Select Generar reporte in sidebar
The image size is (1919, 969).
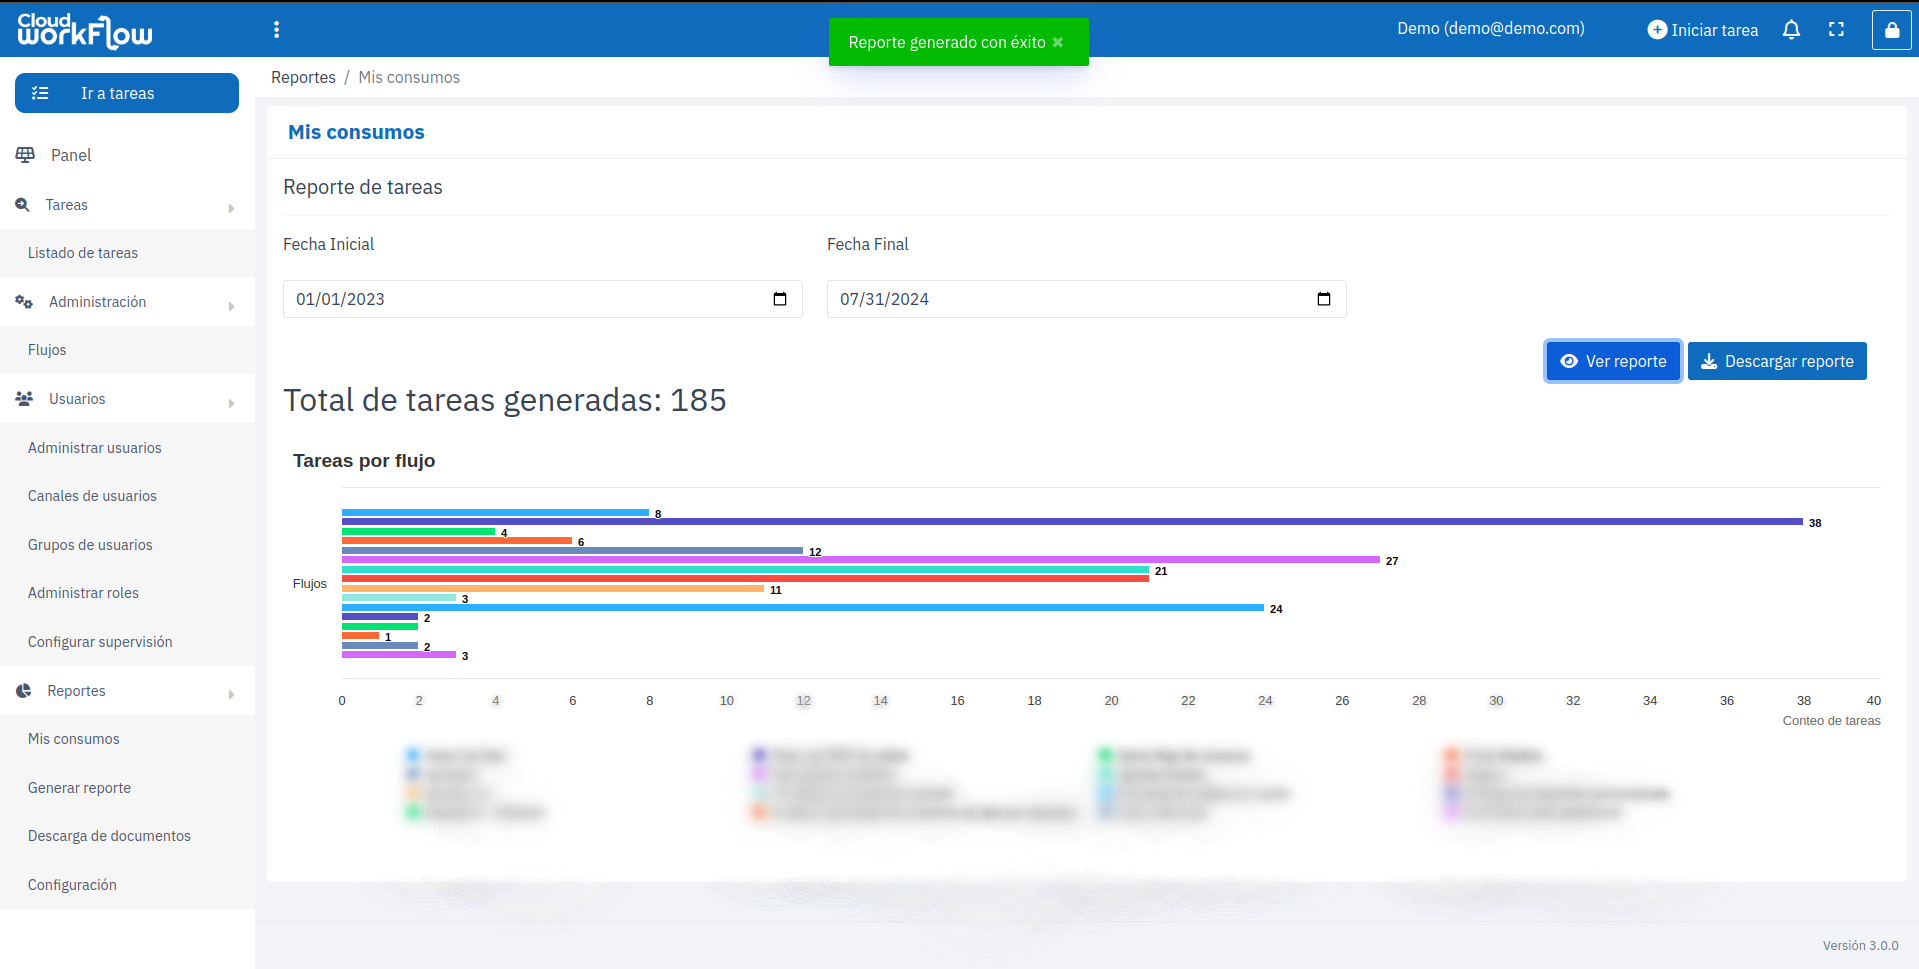click(79, 788)
